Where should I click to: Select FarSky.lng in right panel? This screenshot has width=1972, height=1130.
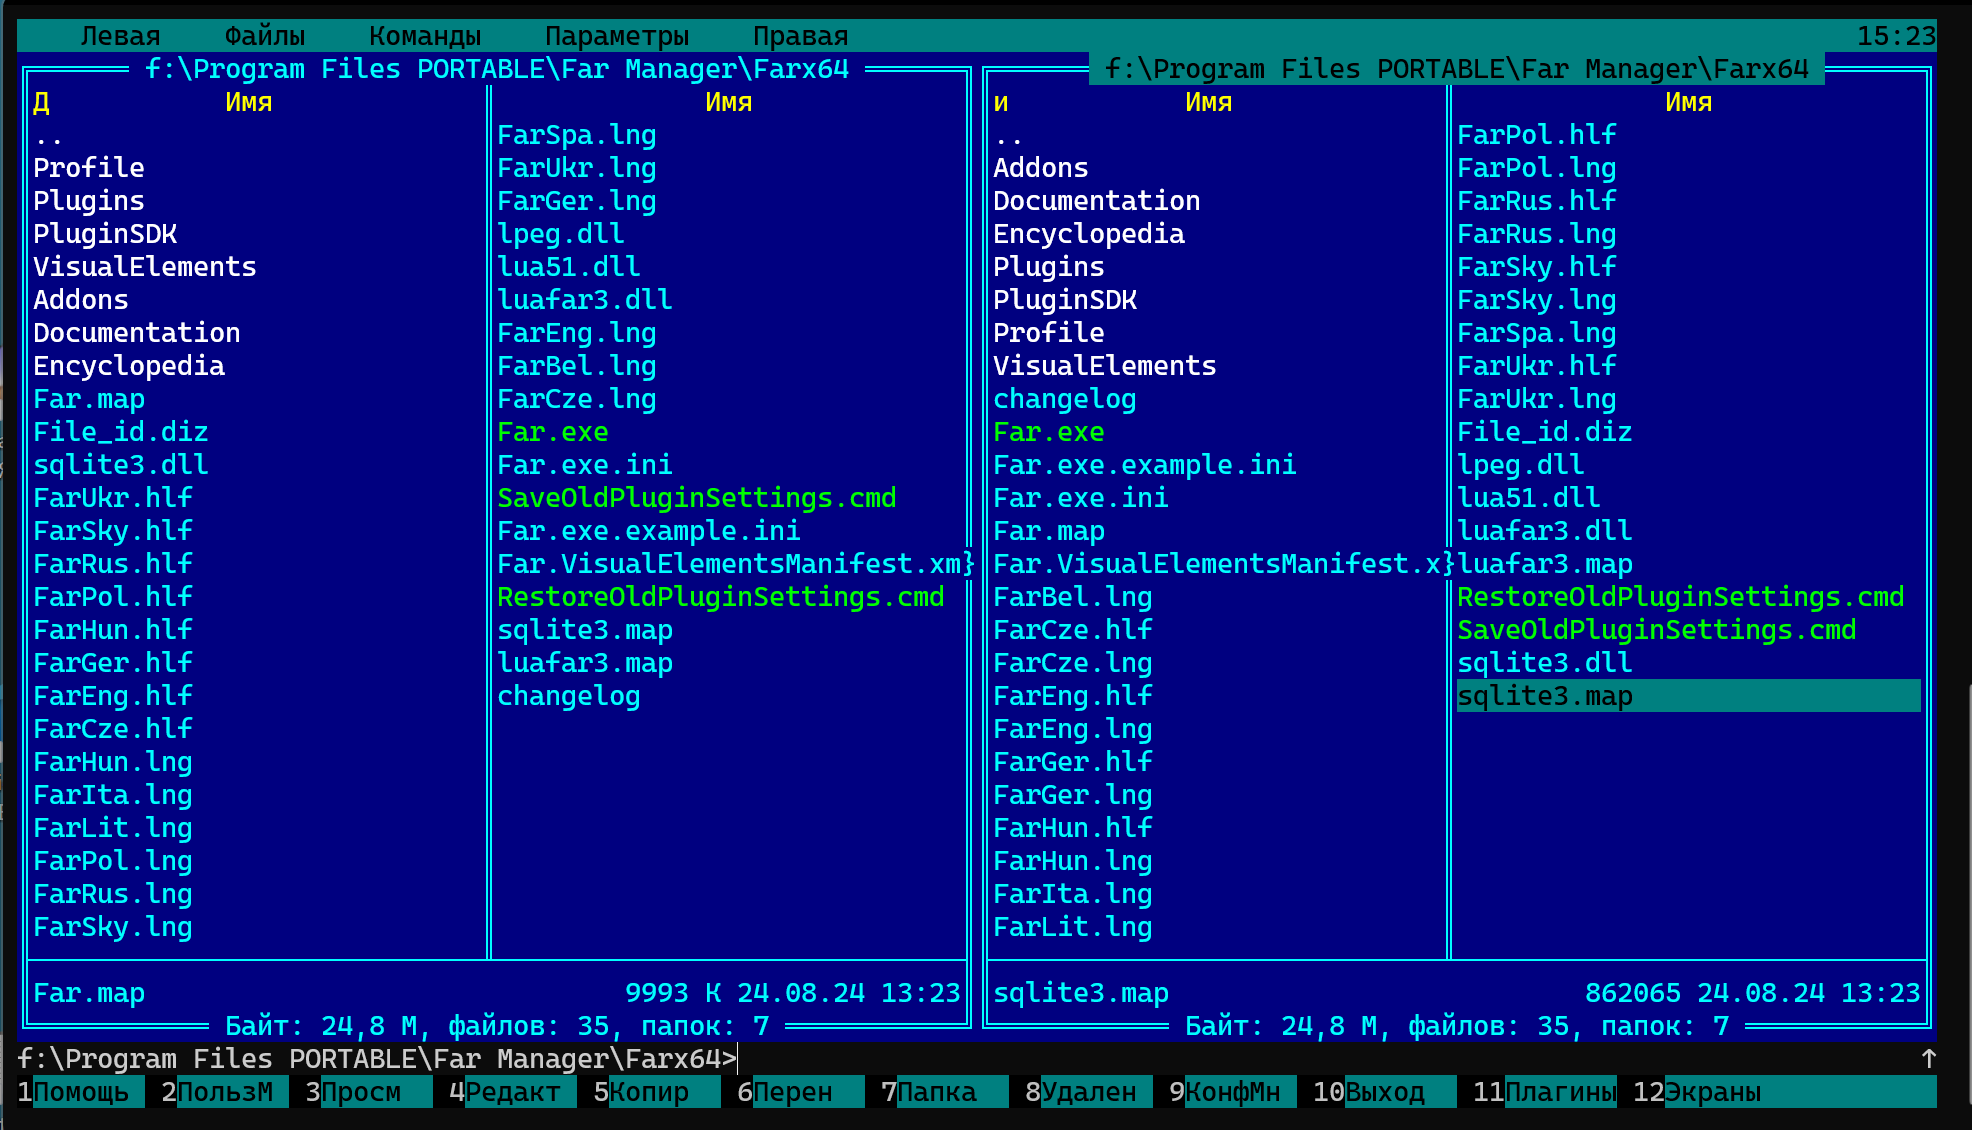click(1537, 300)
